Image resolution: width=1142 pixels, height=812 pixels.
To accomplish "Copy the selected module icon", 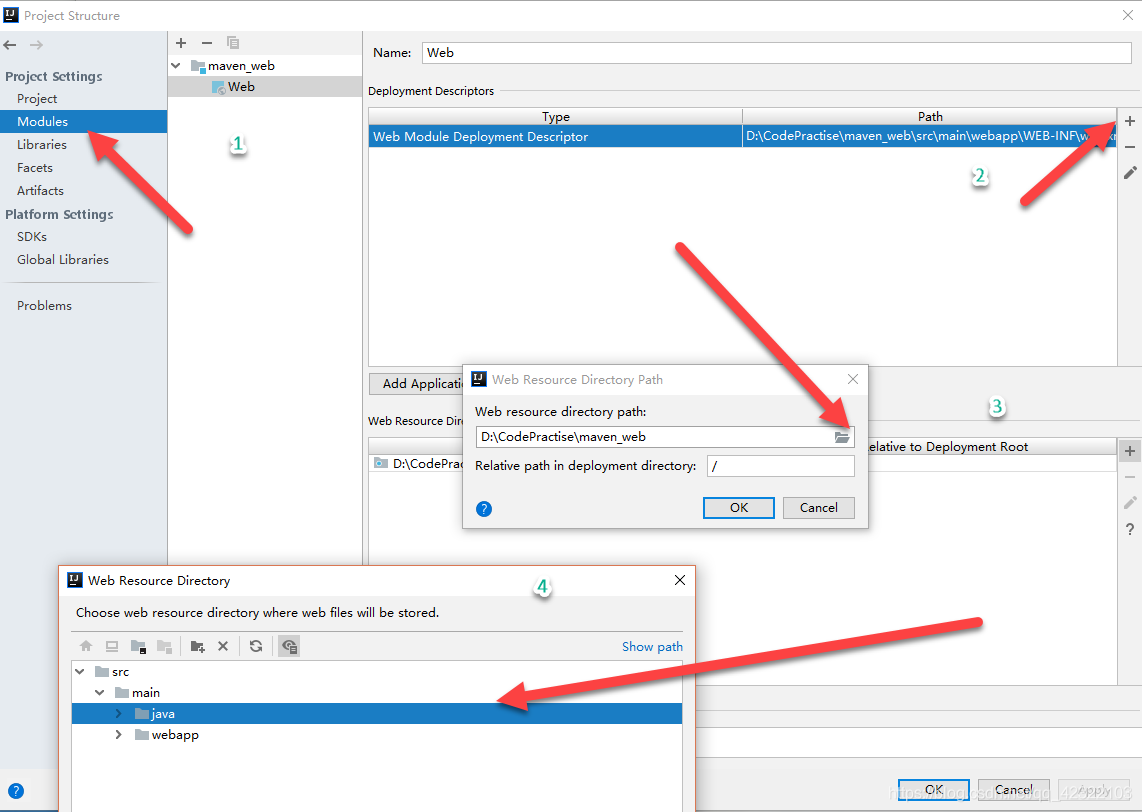I will coord(233,43).
